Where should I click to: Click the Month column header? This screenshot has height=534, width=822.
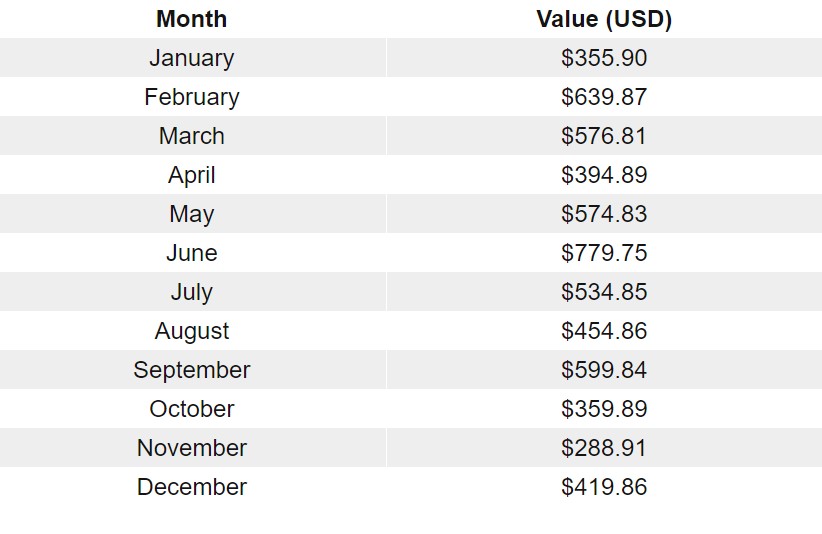[192, 19]
